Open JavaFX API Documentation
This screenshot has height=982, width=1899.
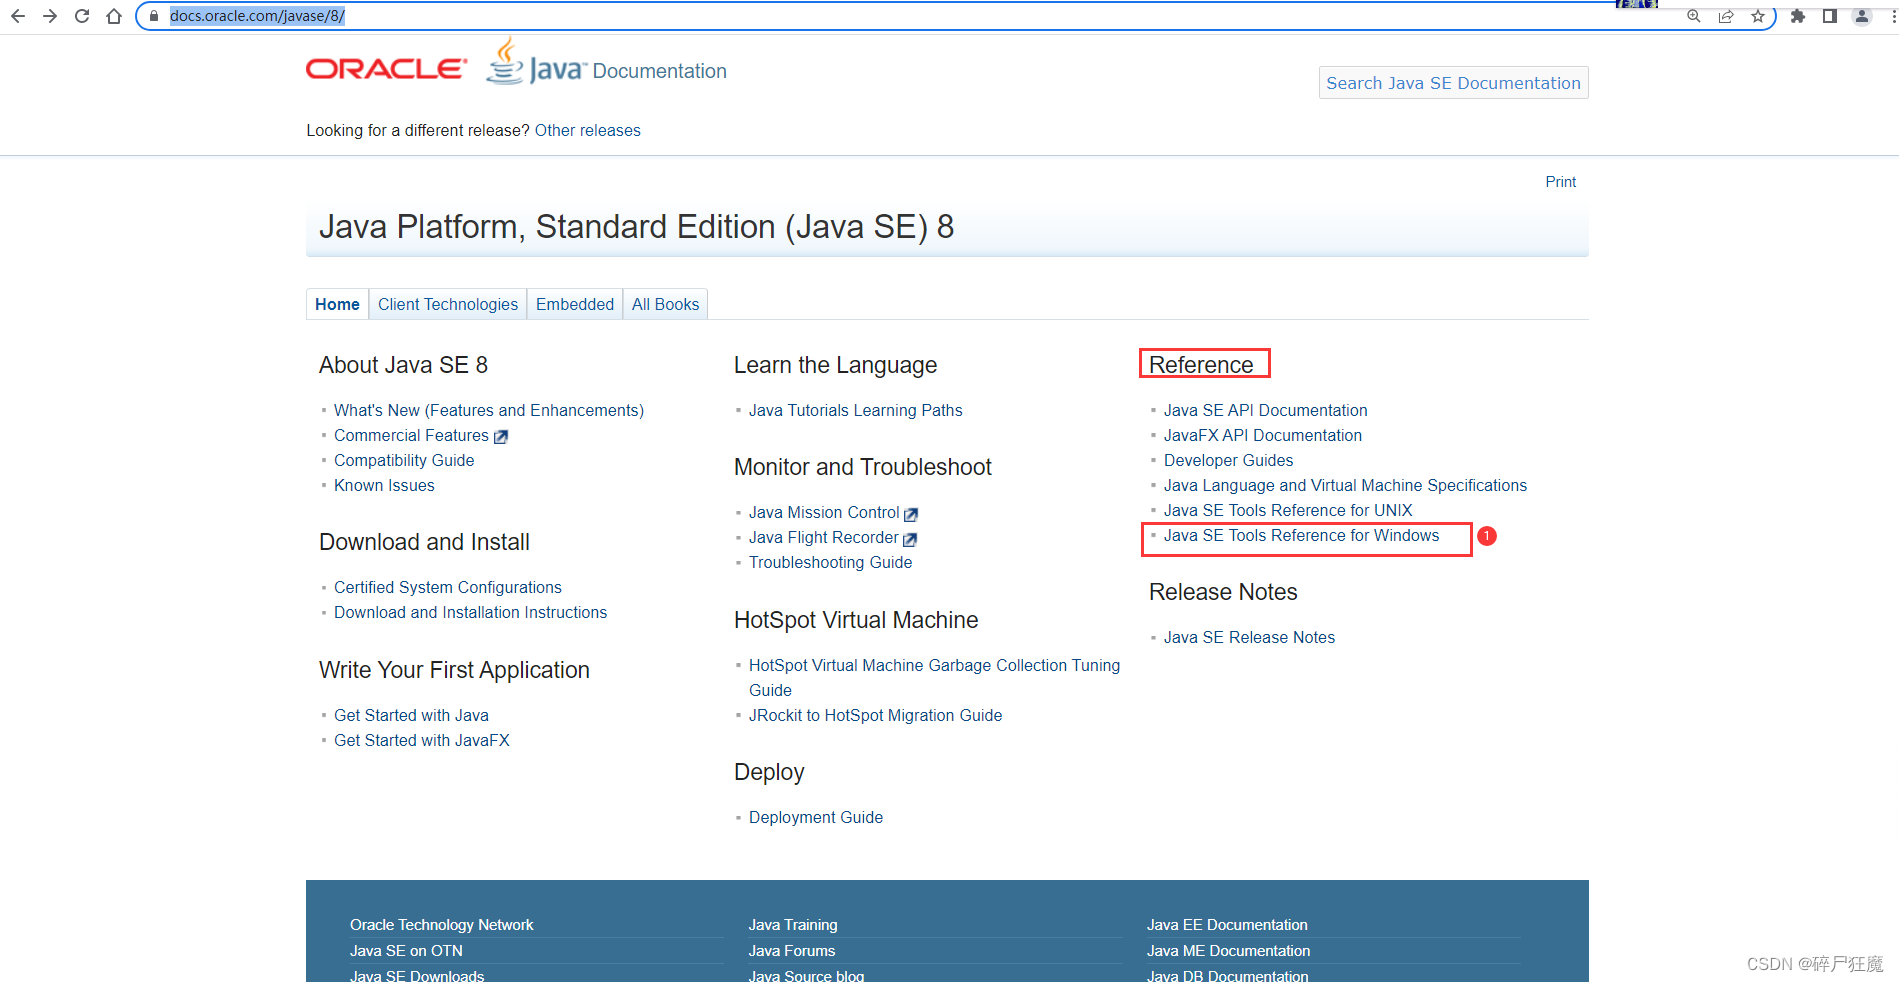click(x=1263, y=435)
